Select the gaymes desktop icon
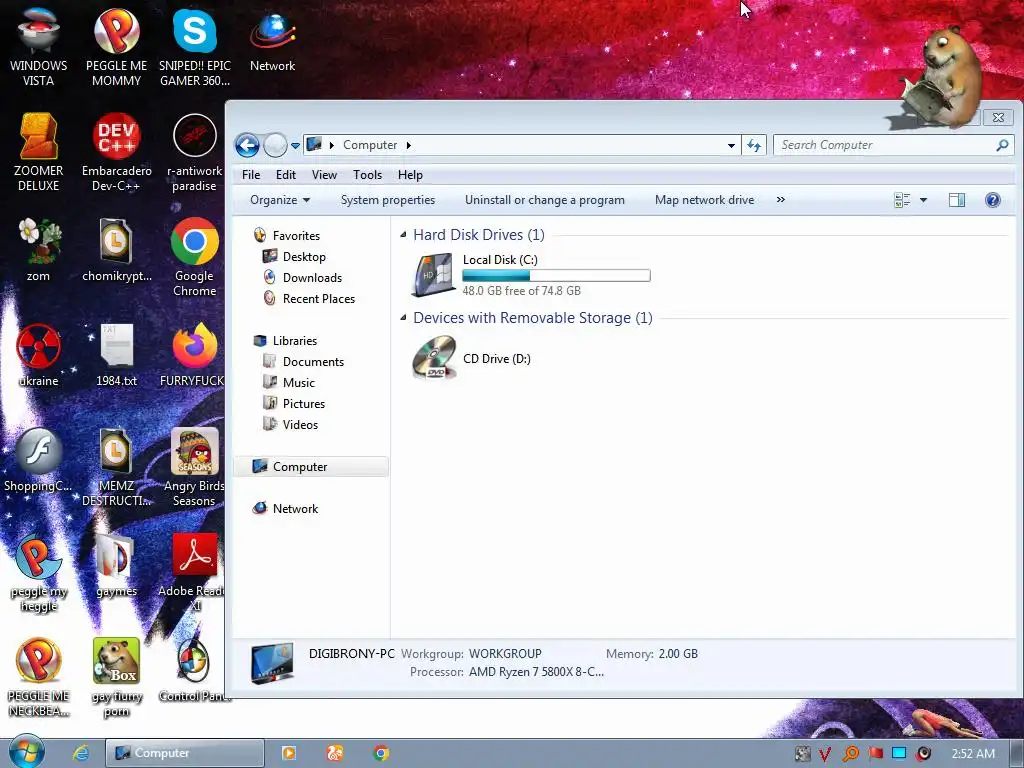1024x768 pixels. click(x=116, y=564)
